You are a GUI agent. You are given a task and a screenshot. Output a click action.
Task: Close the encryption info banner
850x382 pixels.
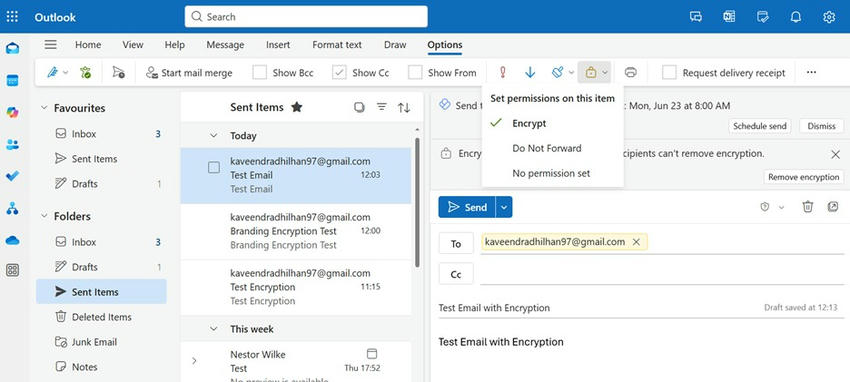point(835,154)
